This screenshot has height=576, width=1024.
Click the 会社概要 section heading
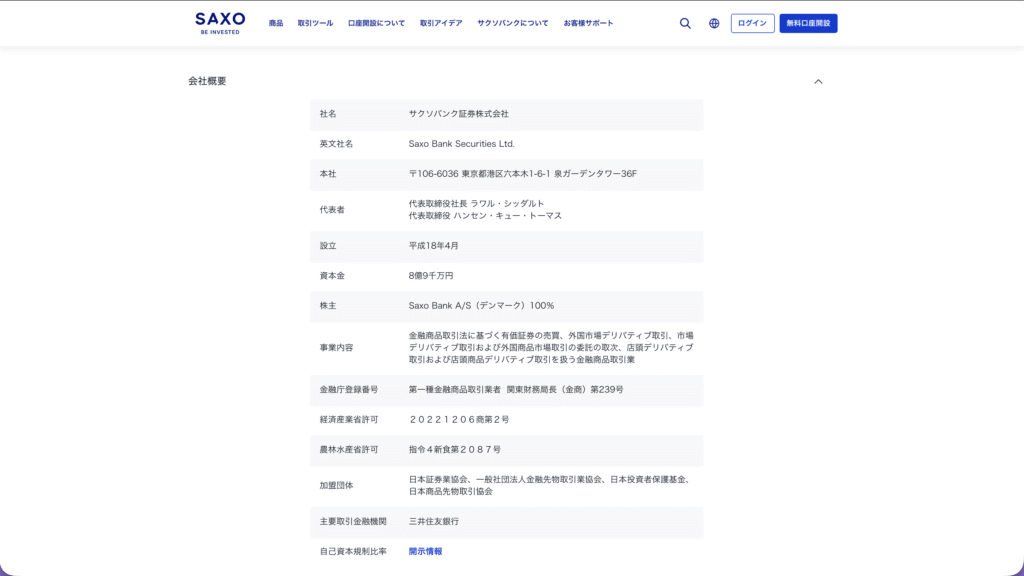pos(207,81)
